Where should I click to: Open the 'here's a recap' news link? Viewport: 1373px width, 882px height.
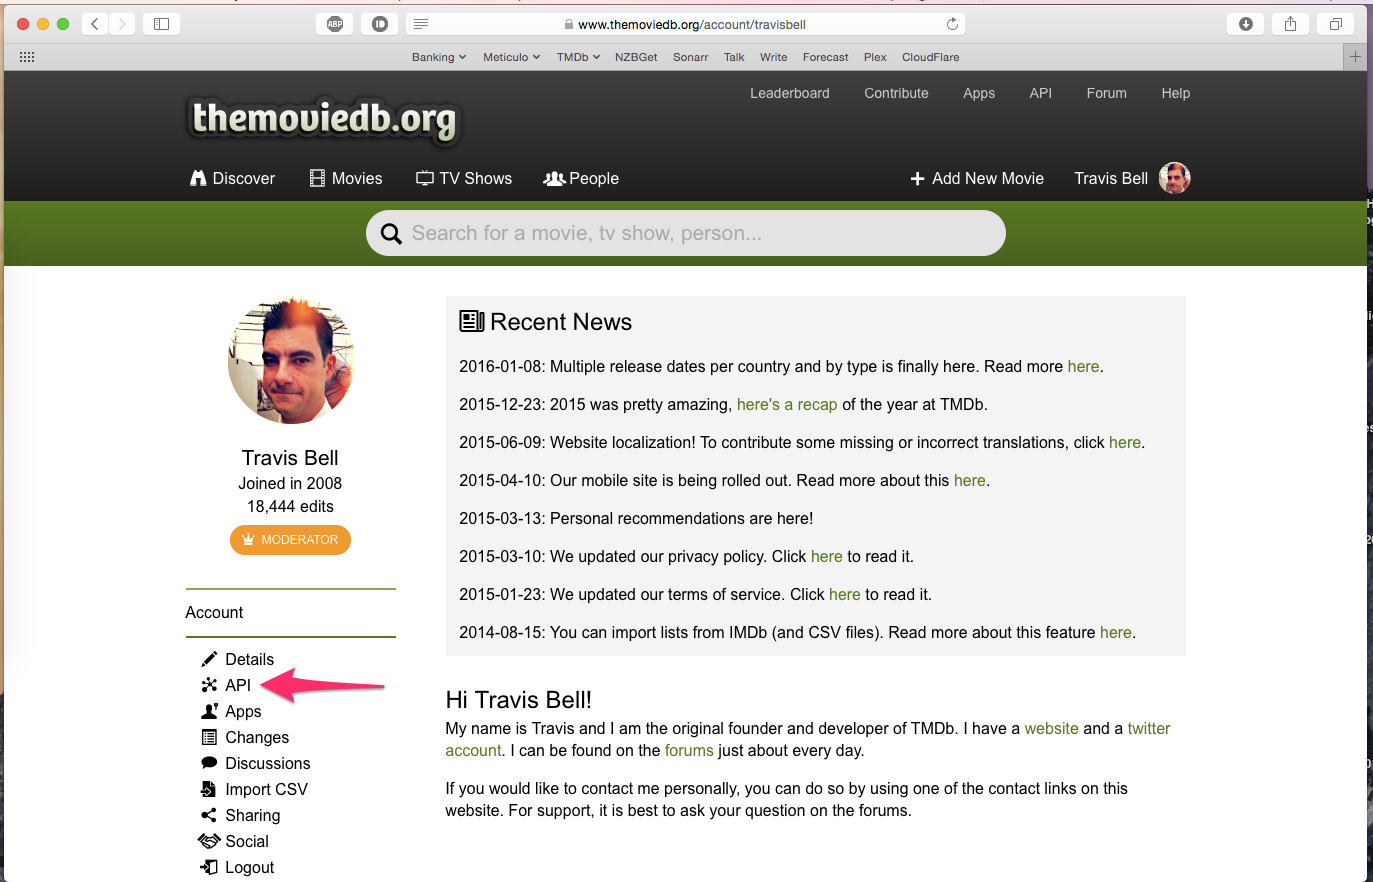tap(787, 404)
